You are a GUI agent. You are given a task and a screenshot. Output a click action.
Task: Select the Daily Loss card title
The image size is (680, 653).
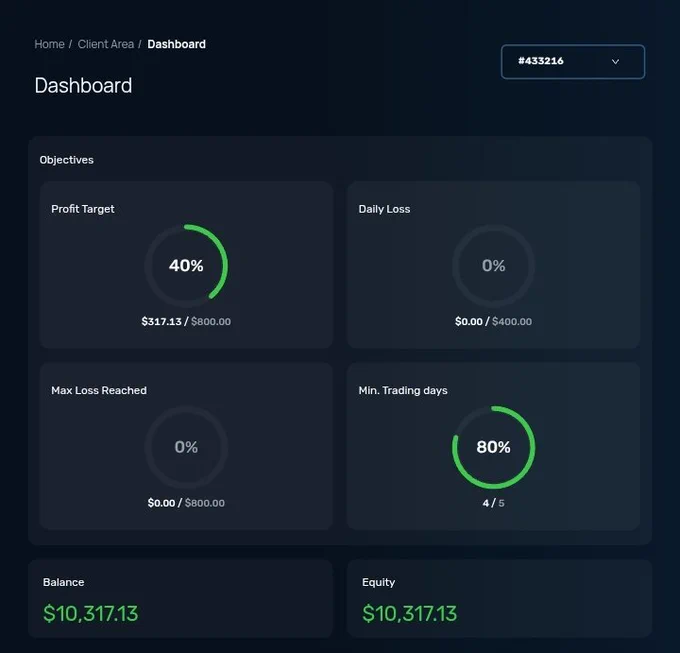384,209
